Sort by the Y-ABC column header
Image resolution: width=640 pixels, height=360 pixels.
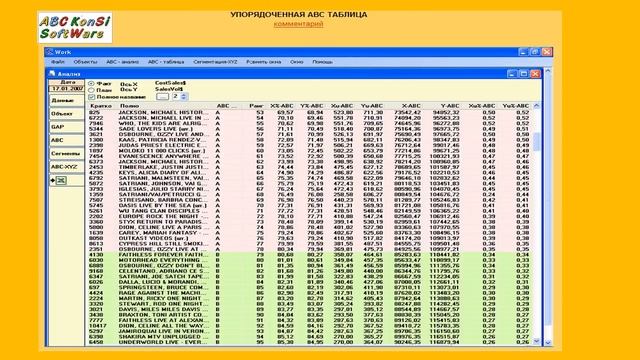(450, 106)
